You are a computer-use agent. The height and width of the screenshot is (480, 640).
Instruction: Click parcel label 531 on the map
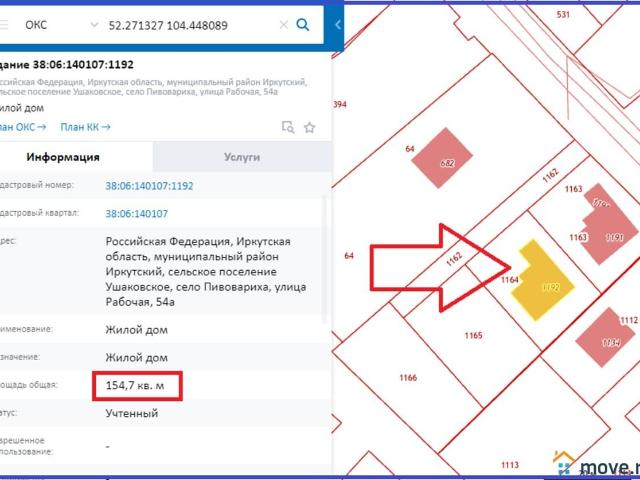pos(563,15)
